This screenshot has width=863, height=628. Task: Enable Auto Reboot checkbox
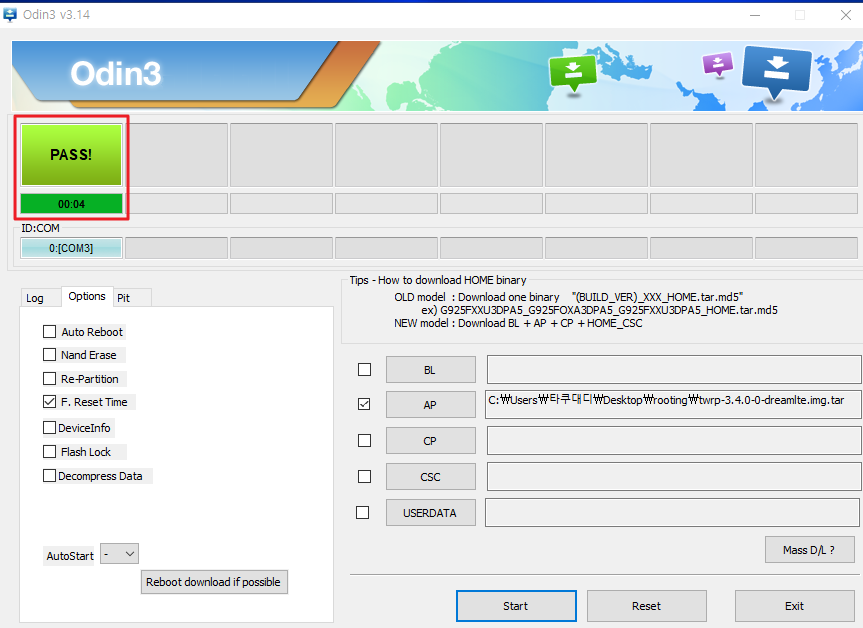click(x=50, y=331)
